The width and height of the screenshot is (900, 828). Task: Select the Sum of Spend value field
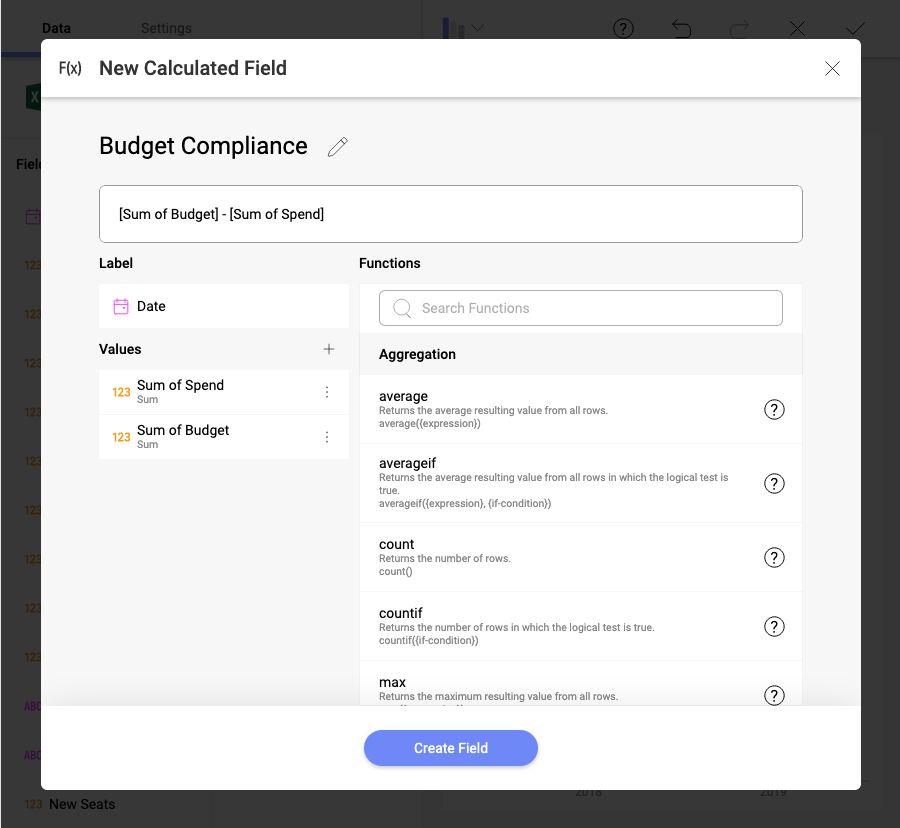point(180,386)
